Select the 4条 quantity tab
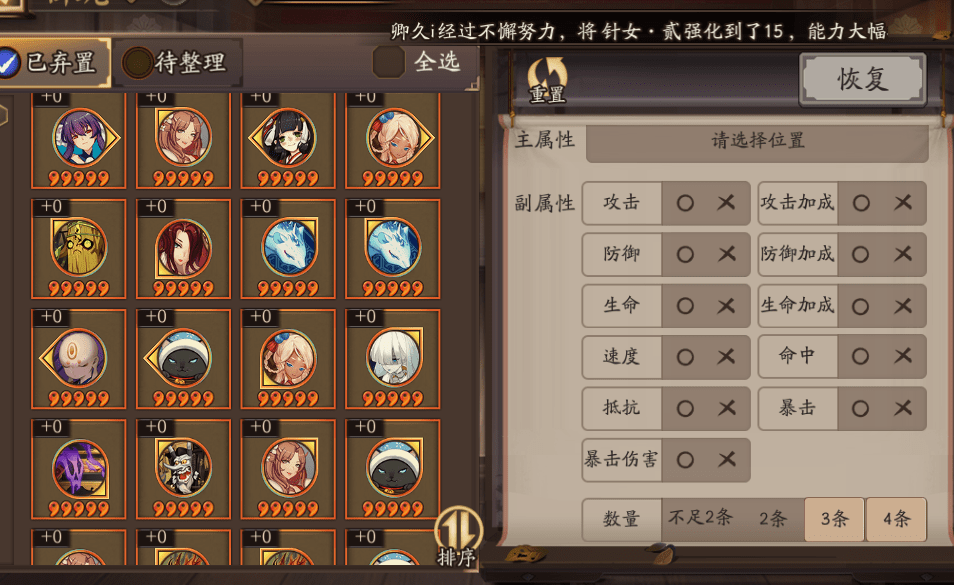Viewport: 954px width, 585px height. pos(896,519)
